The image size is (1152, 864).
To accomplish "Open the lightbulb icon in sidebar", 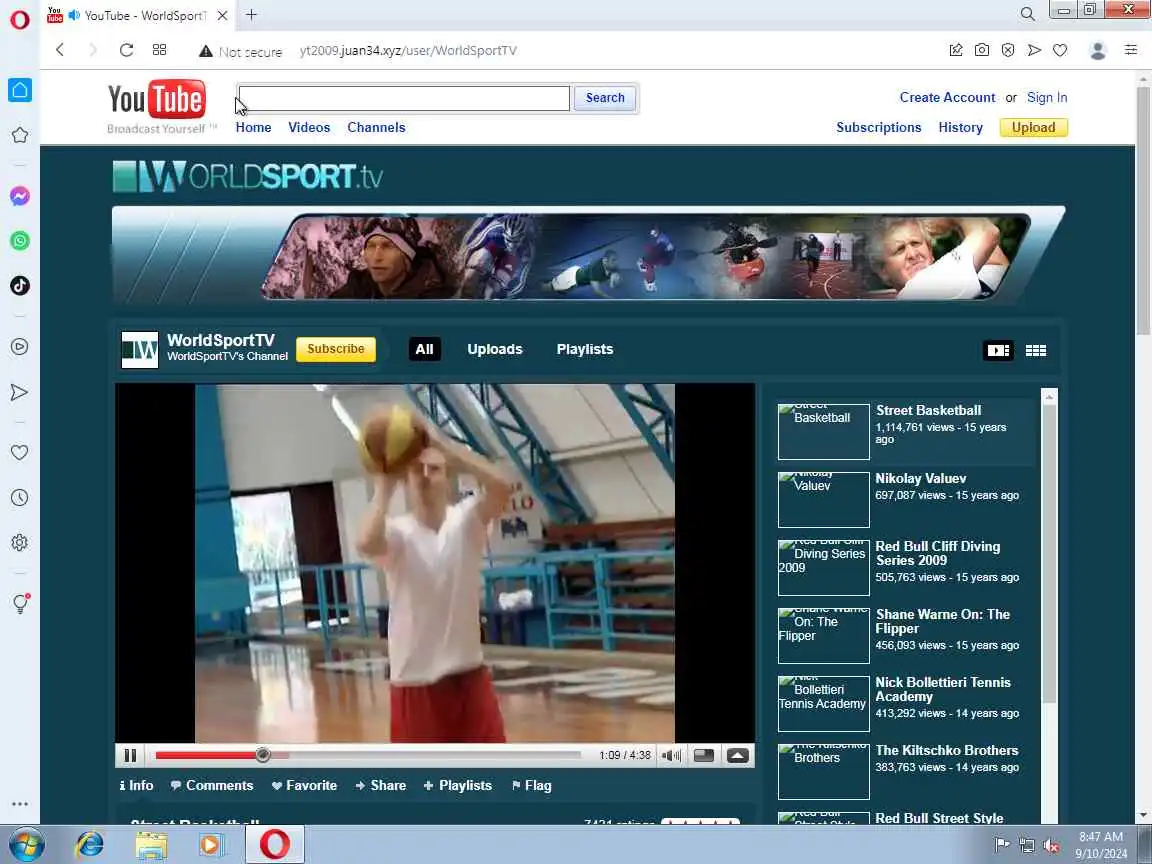I will coord(20,603).
